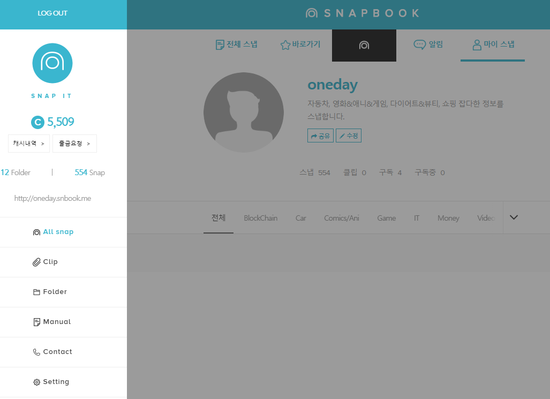
Task: Select the 구독 4 stat
Action: (x=390, y=173)
